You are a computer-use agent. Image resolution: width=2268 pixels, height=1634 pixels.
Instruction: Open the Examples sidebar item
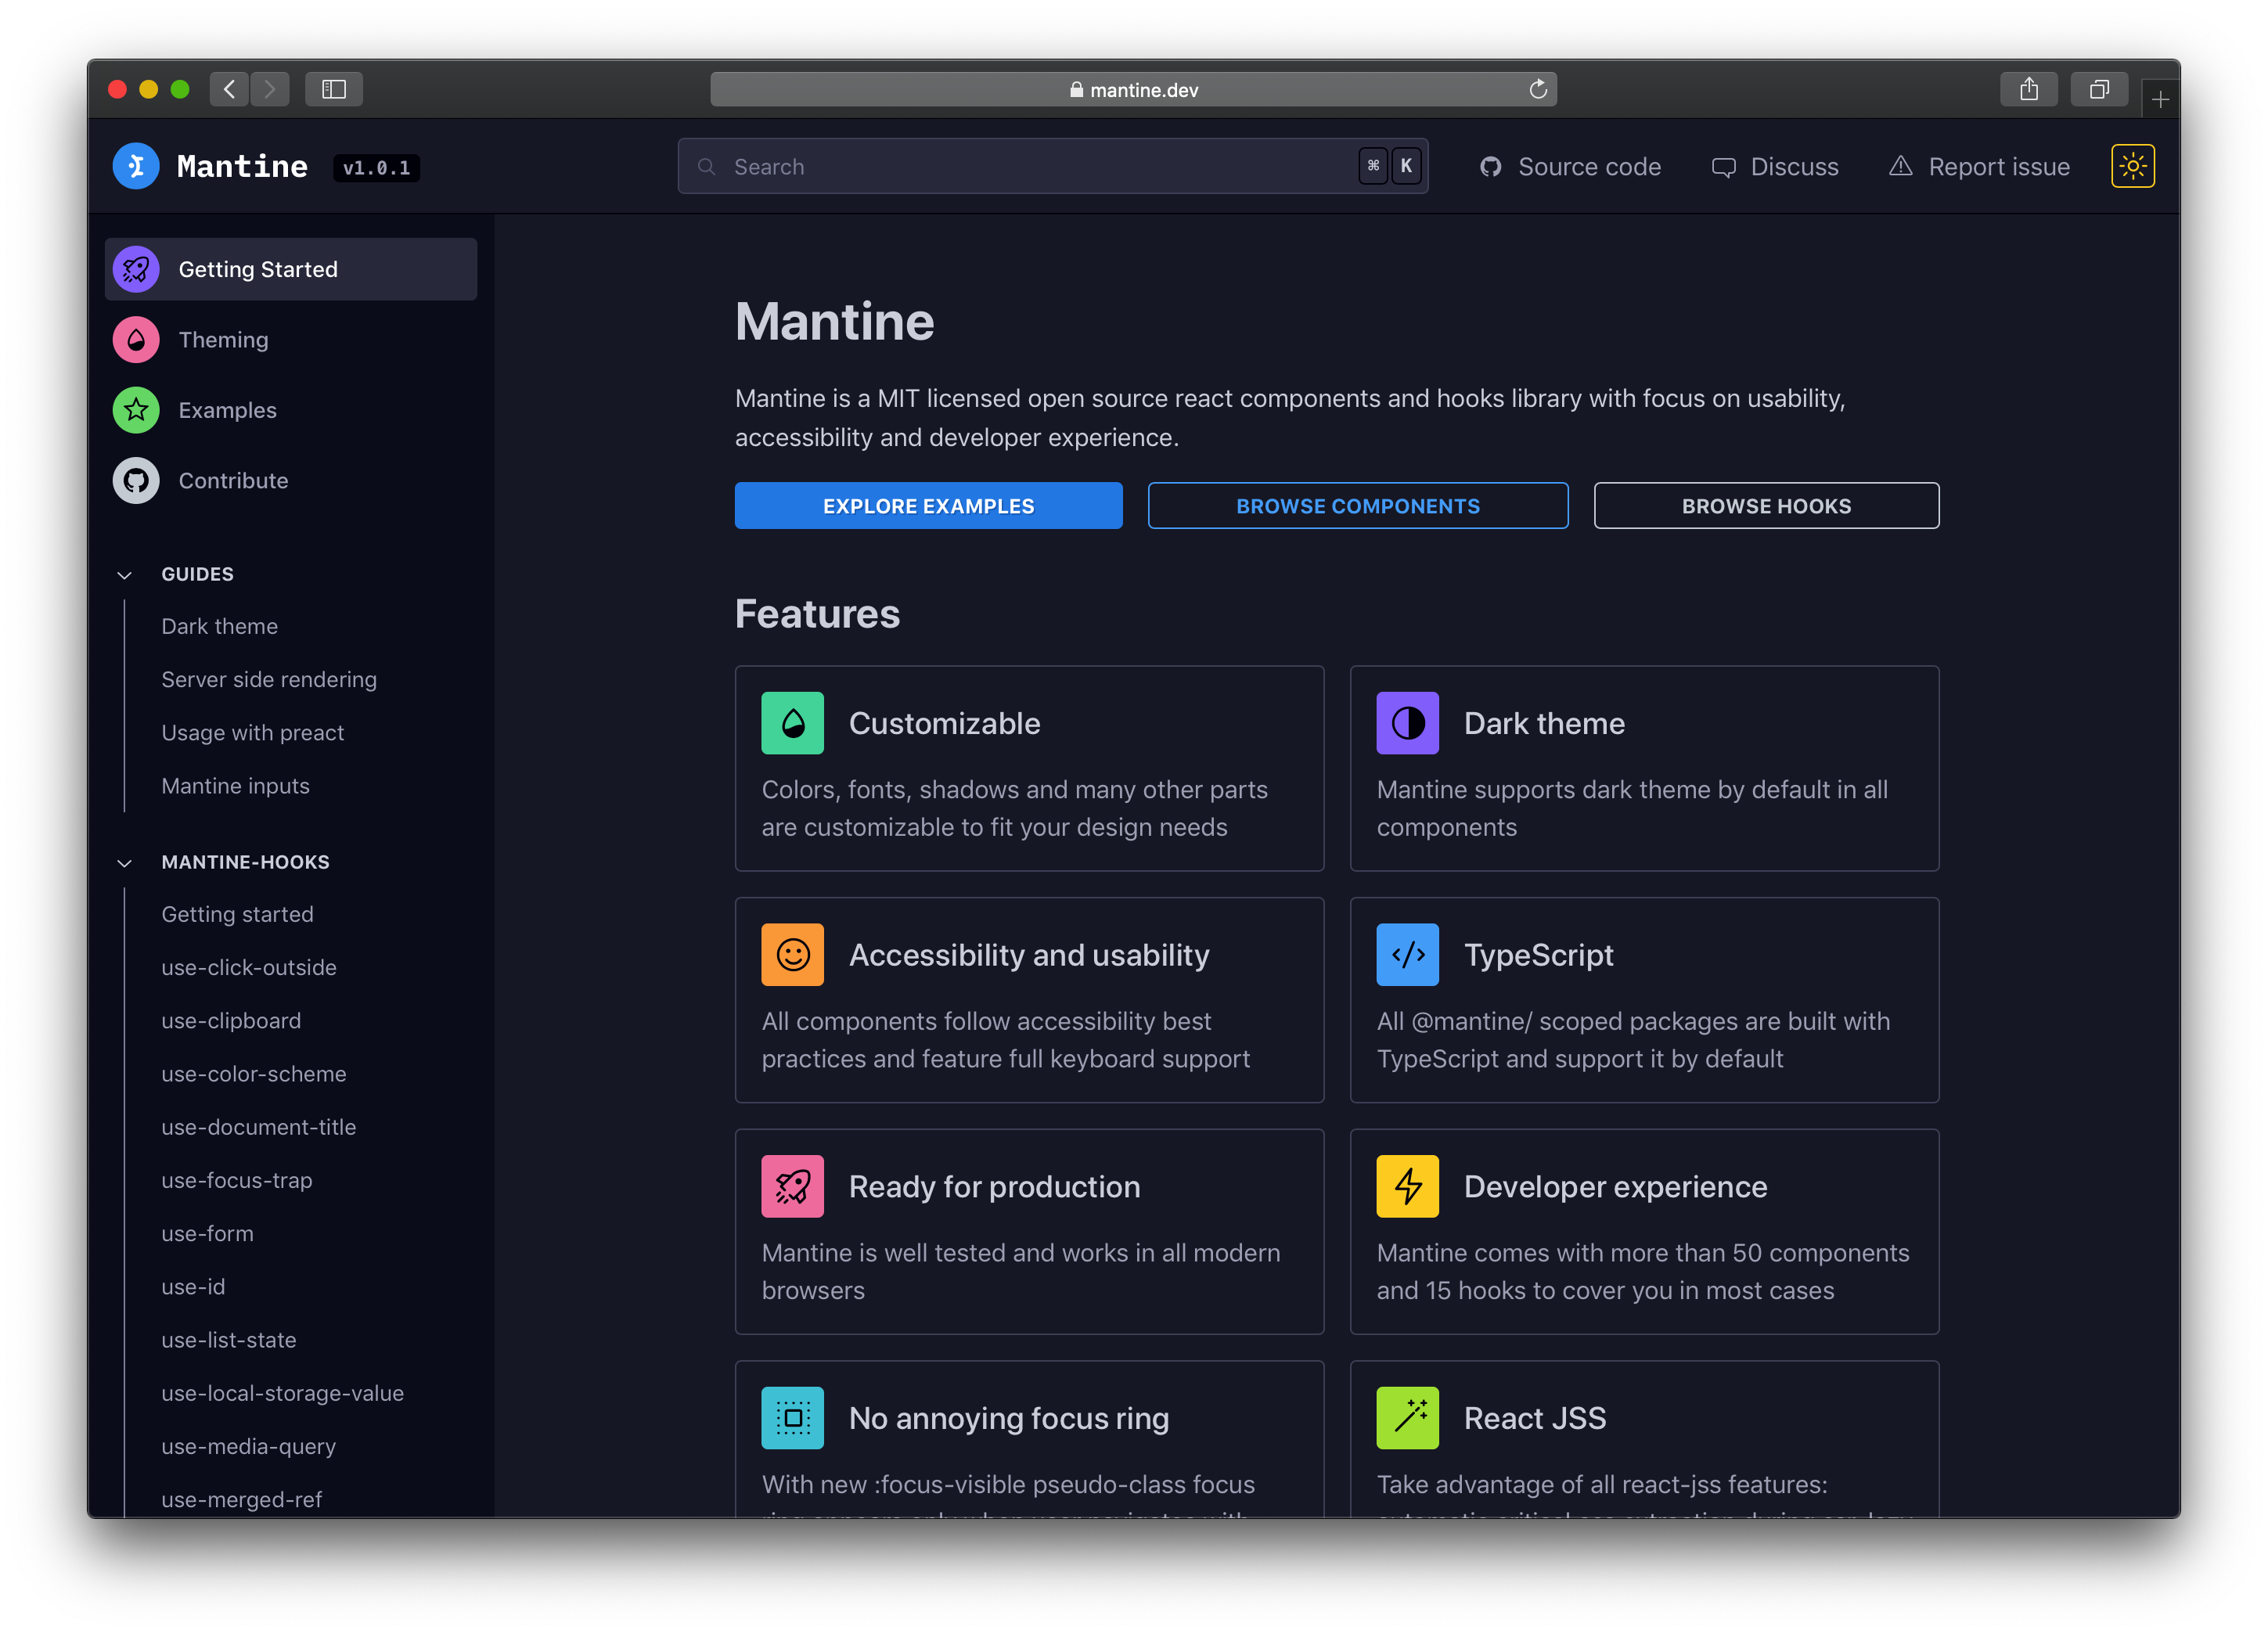291,410
